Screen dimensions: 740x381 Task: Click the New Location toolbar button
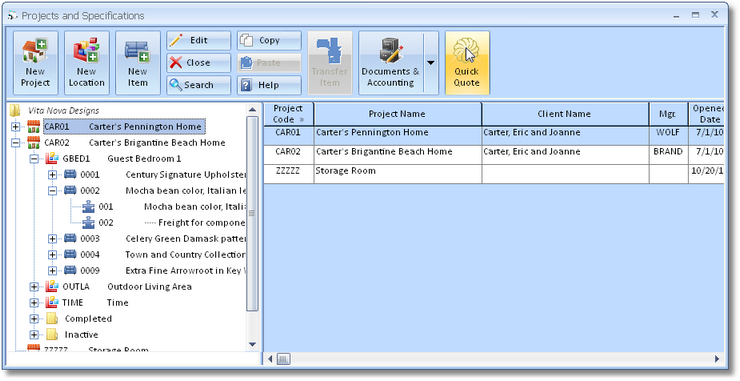[x=86, y=63]
